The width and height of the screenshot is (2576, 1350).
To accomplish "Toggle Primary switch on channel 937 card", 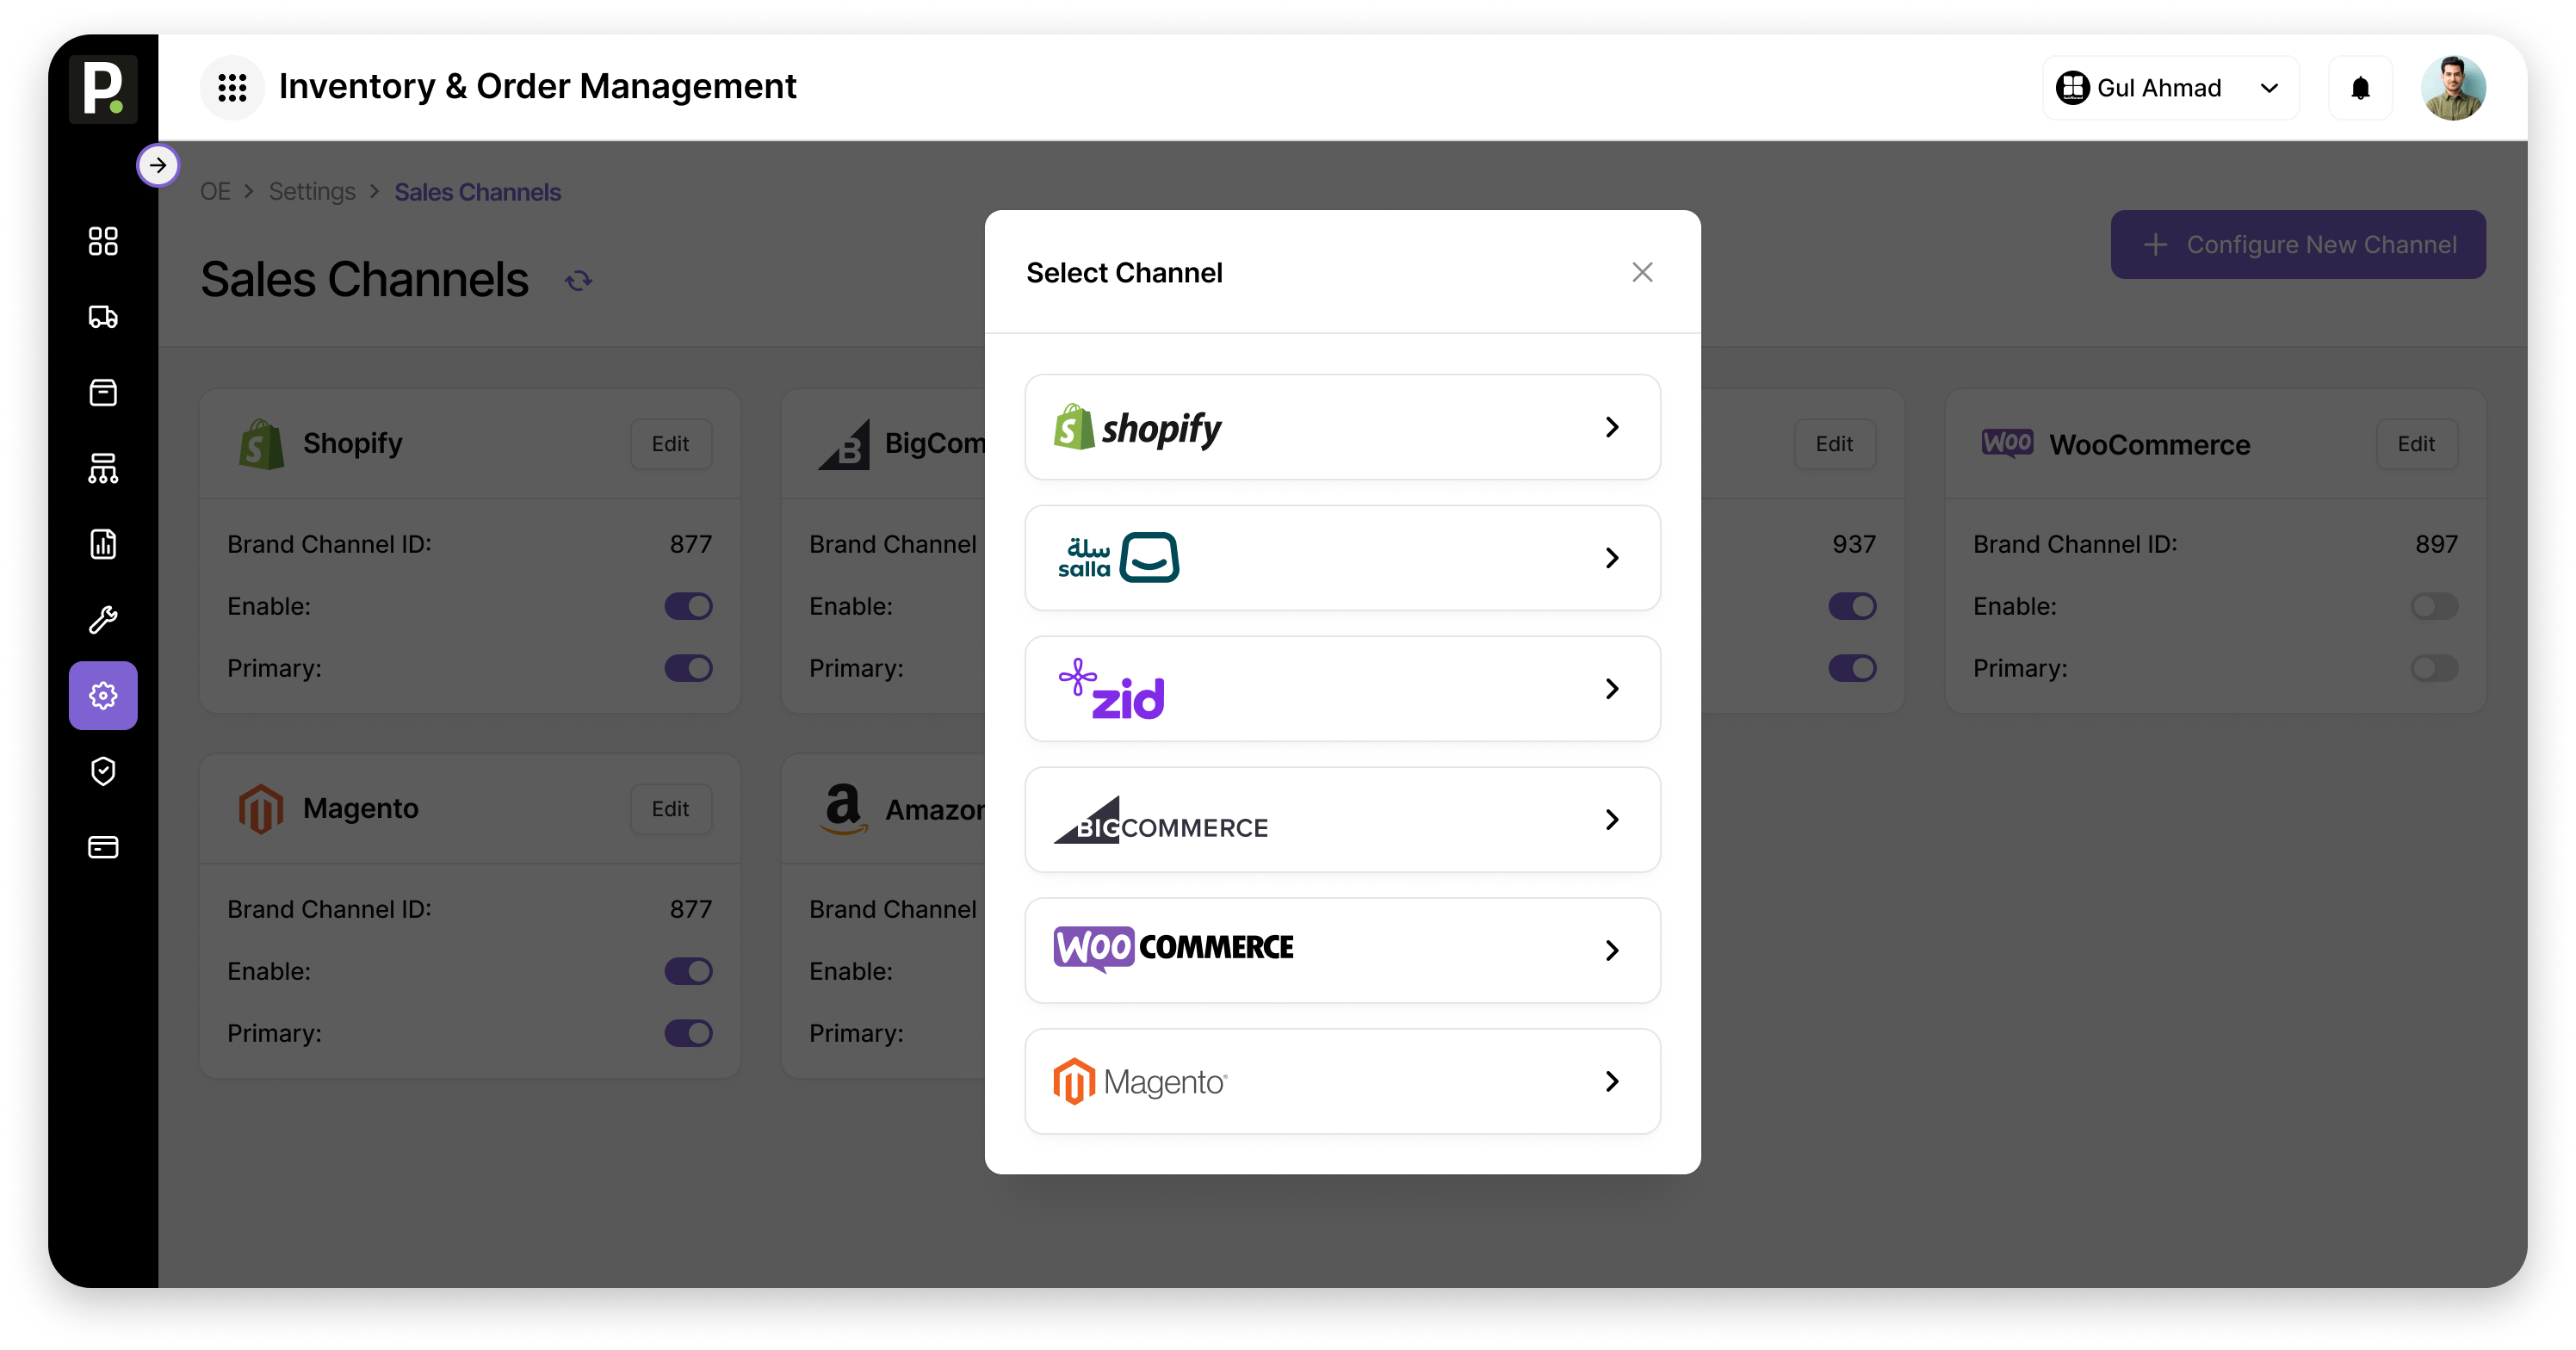I will tap(1852, 668).
